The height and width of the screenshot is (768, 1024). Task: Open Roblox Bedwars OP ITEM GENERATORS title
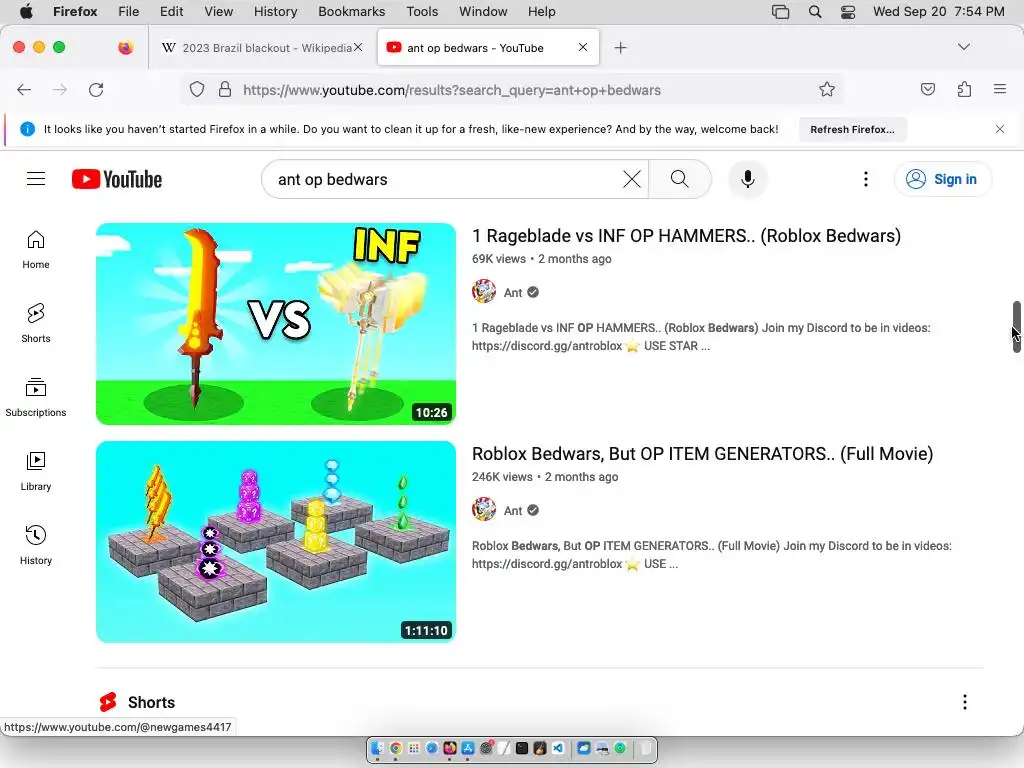[702, 454]
